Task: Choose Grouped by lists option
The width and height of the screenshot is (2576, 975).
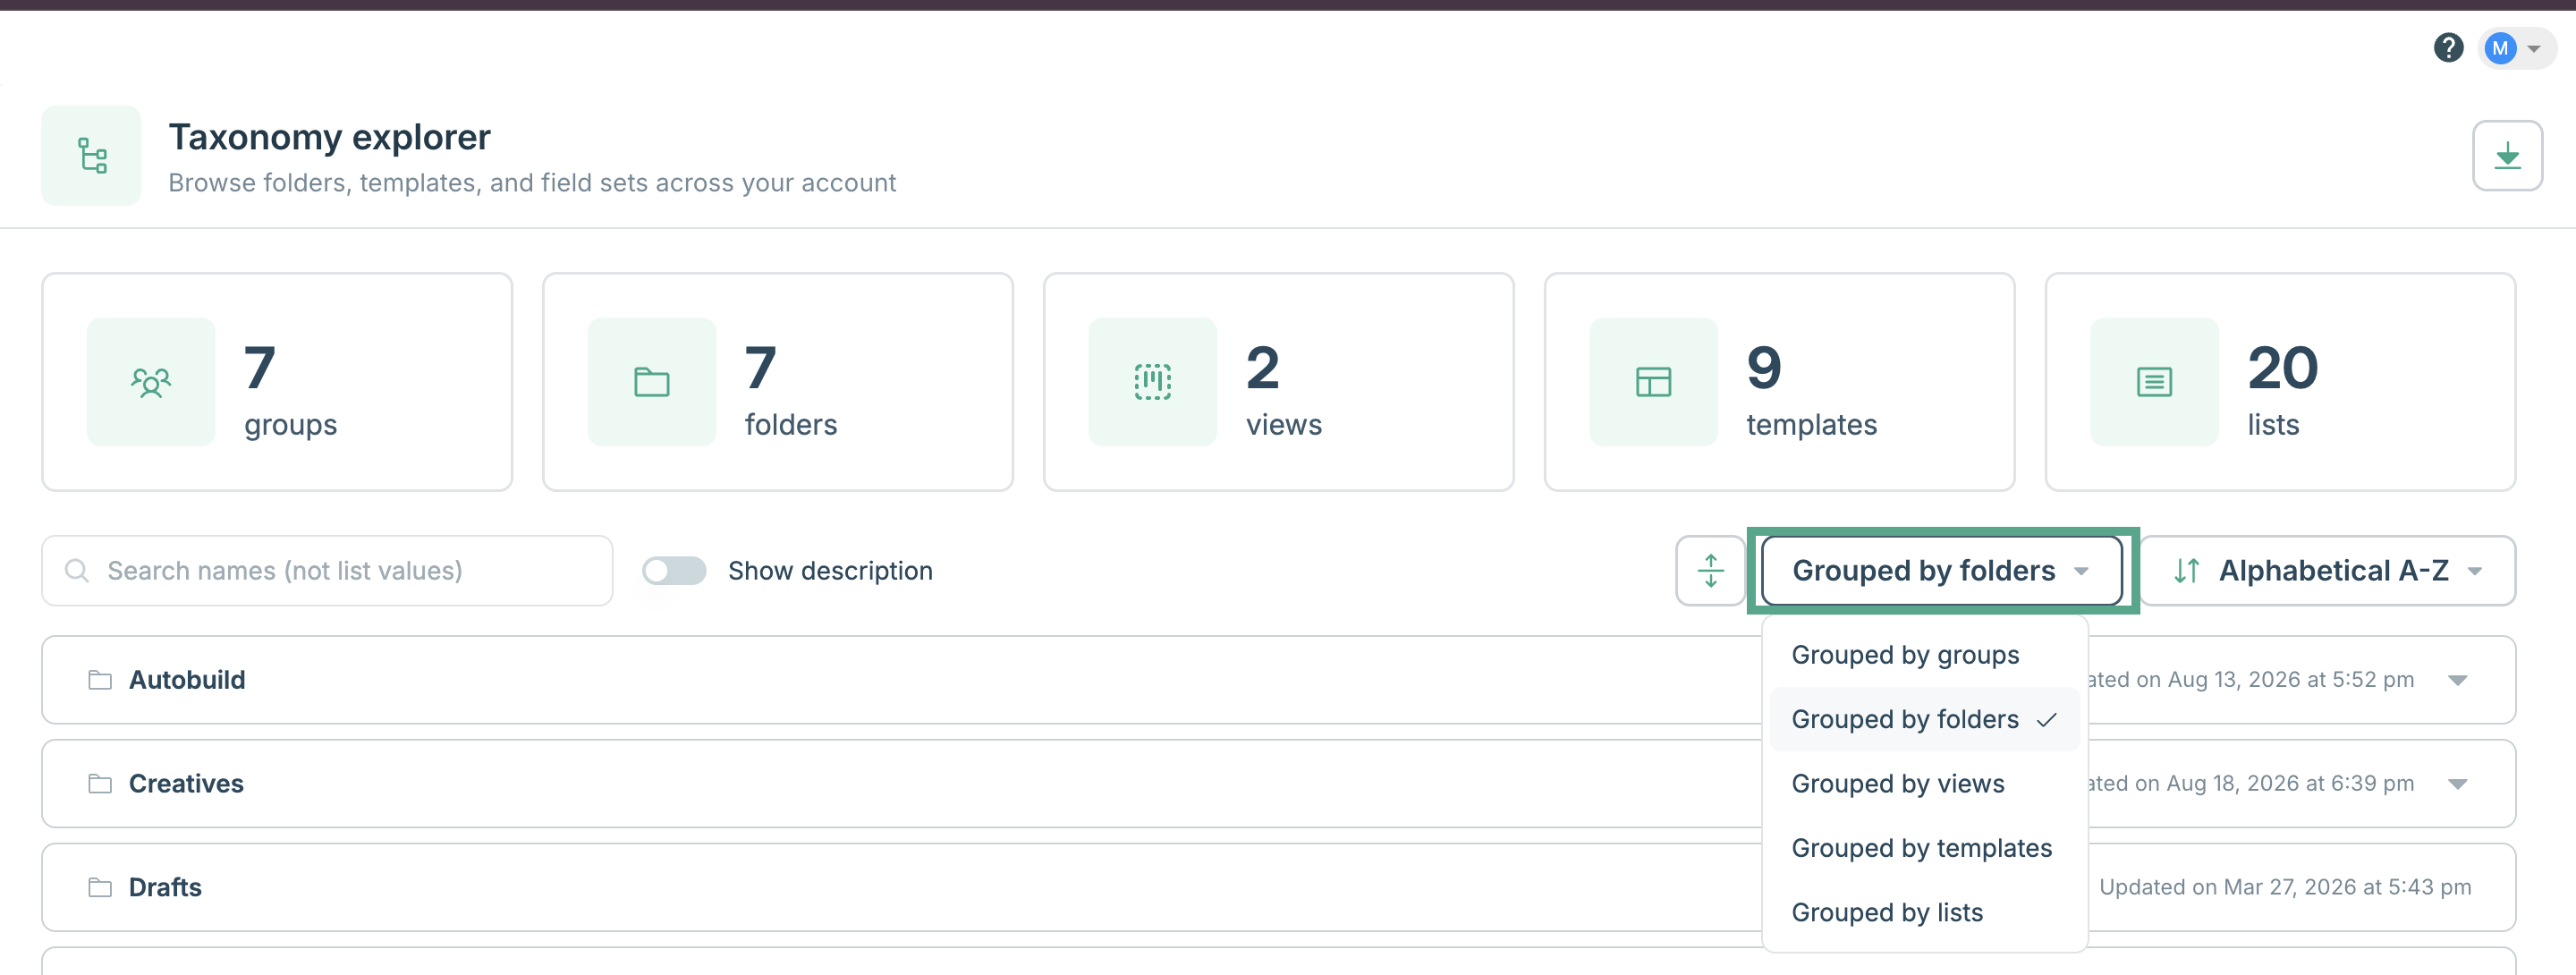Action: point(1924,912)
